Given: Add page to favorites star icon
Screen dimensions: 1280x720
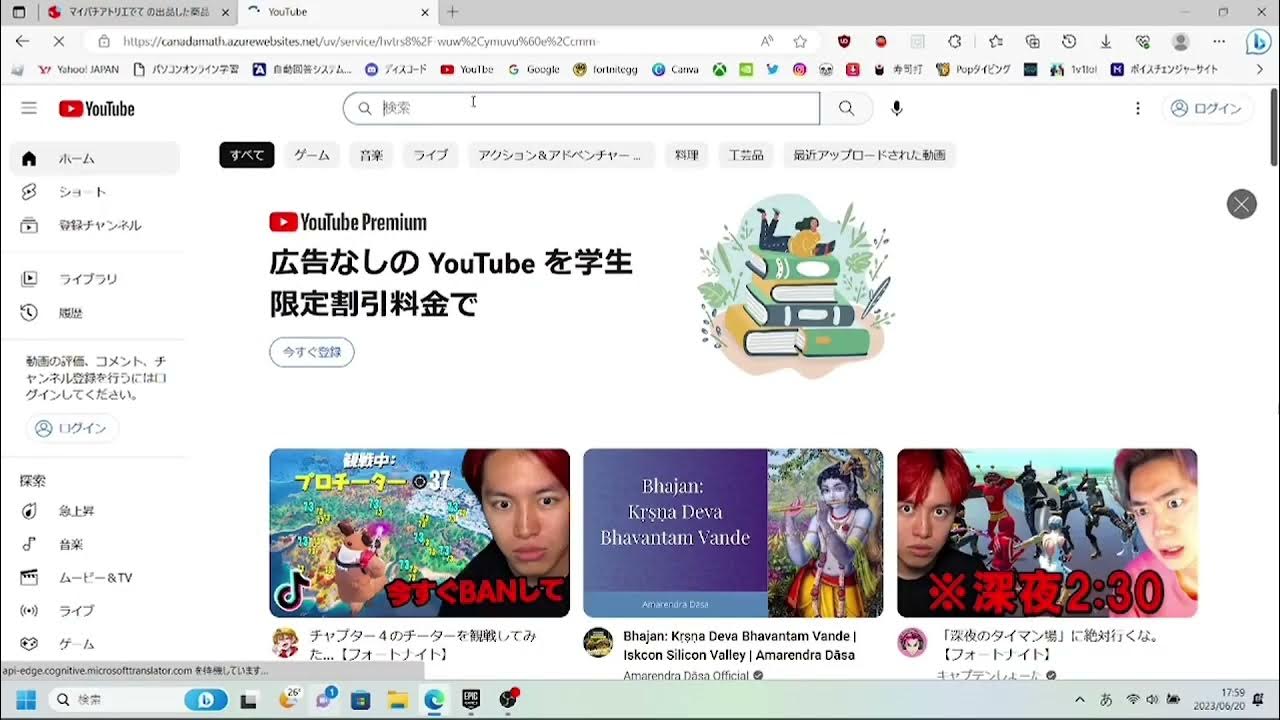Looking at the screenshot, I should (800, 41).
